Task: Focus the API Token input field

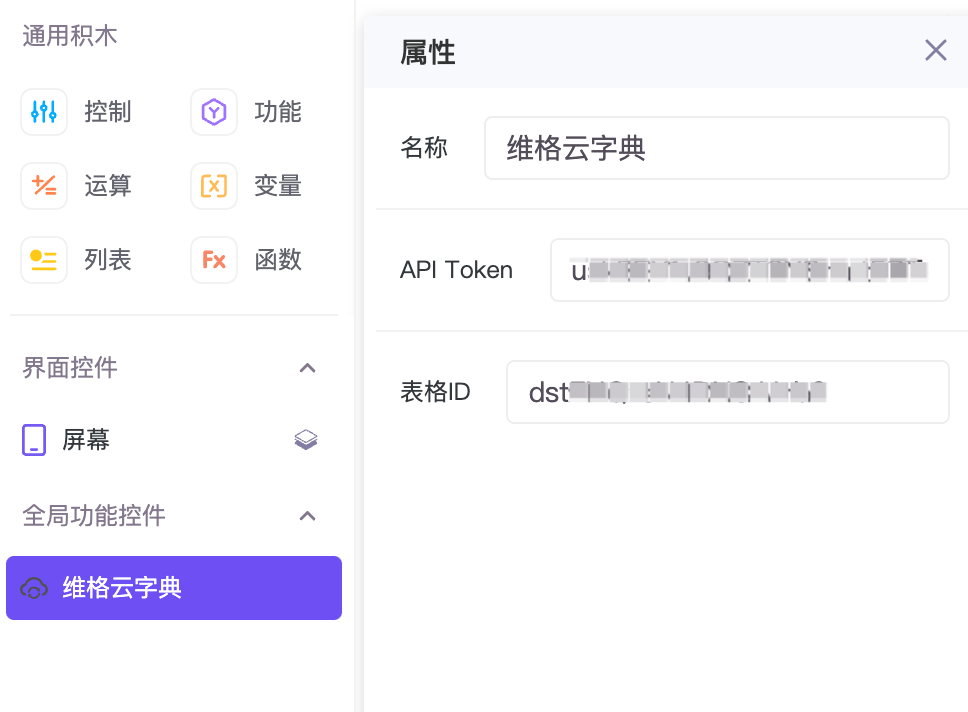Action: [x=749, y=270]
